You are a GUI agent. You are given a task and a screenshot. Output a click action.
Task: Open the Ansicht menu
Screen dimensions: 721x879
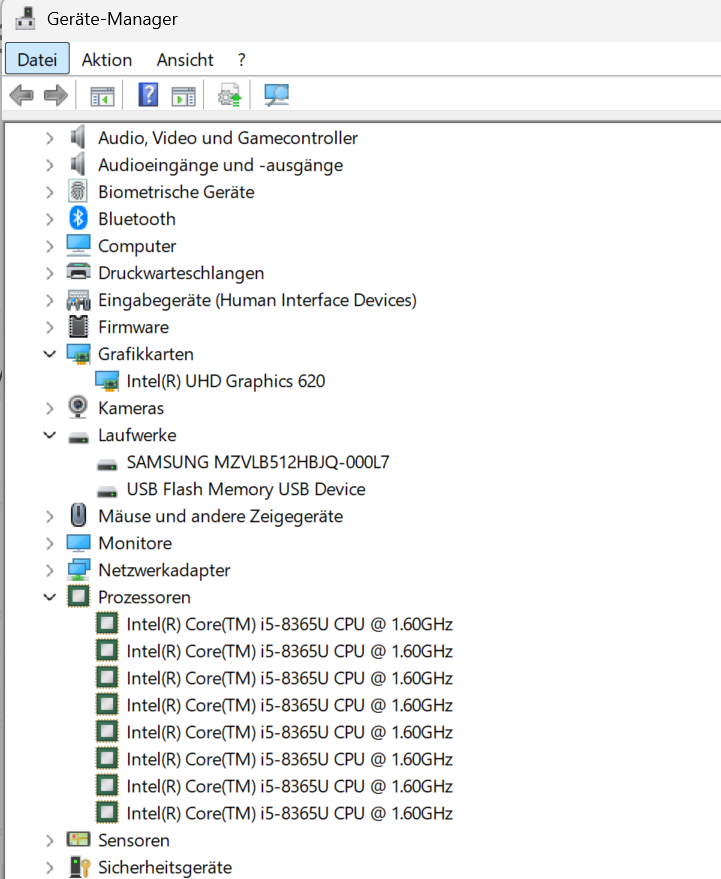click(x=185, y=59)
